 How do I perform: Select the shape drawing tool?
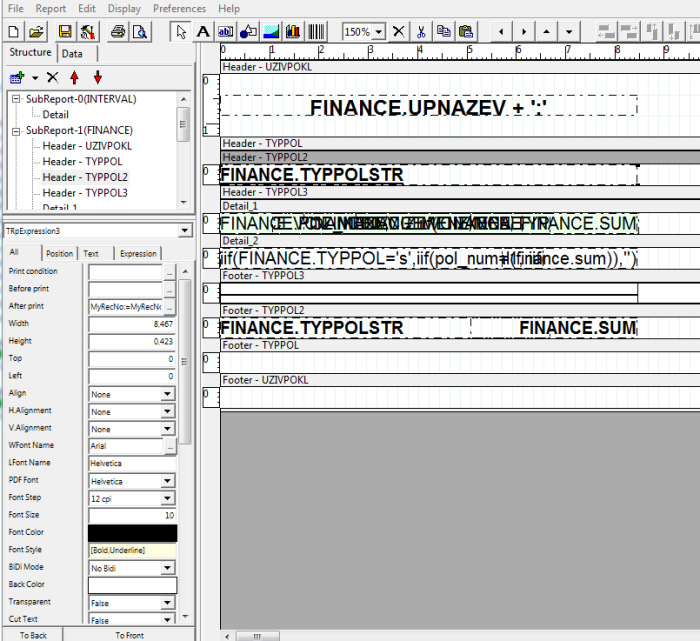[x=248, y=32]
